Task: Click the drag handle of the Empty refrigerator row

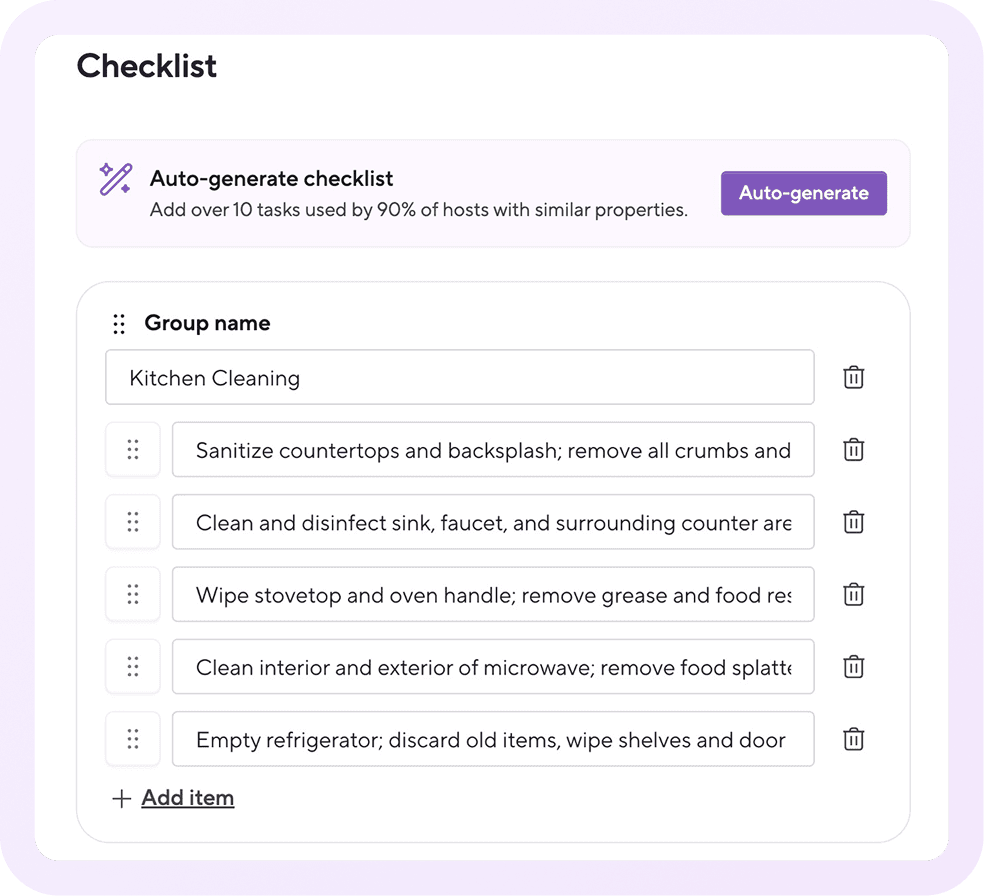Action: click(x=133, y=739)
